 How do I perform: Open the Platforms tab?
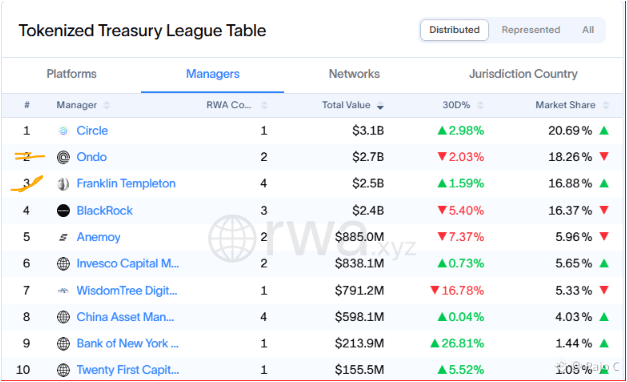[72, 74]
